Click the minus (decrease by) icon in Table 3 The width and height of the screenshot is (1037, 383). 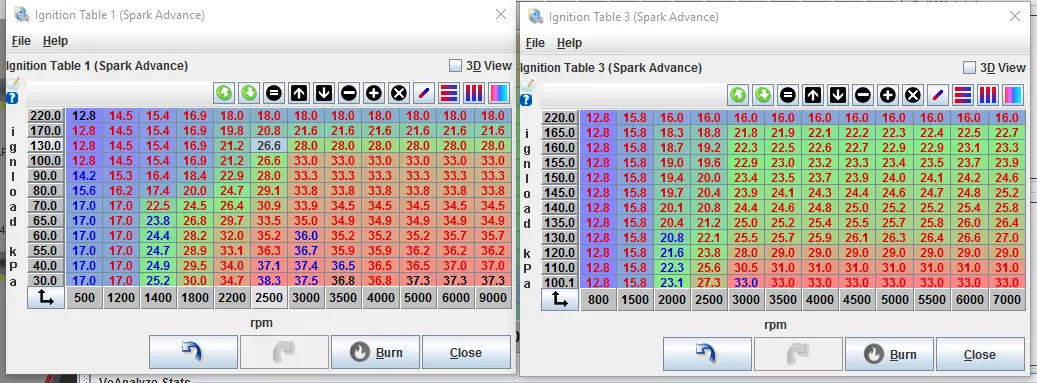pos(862,95)
